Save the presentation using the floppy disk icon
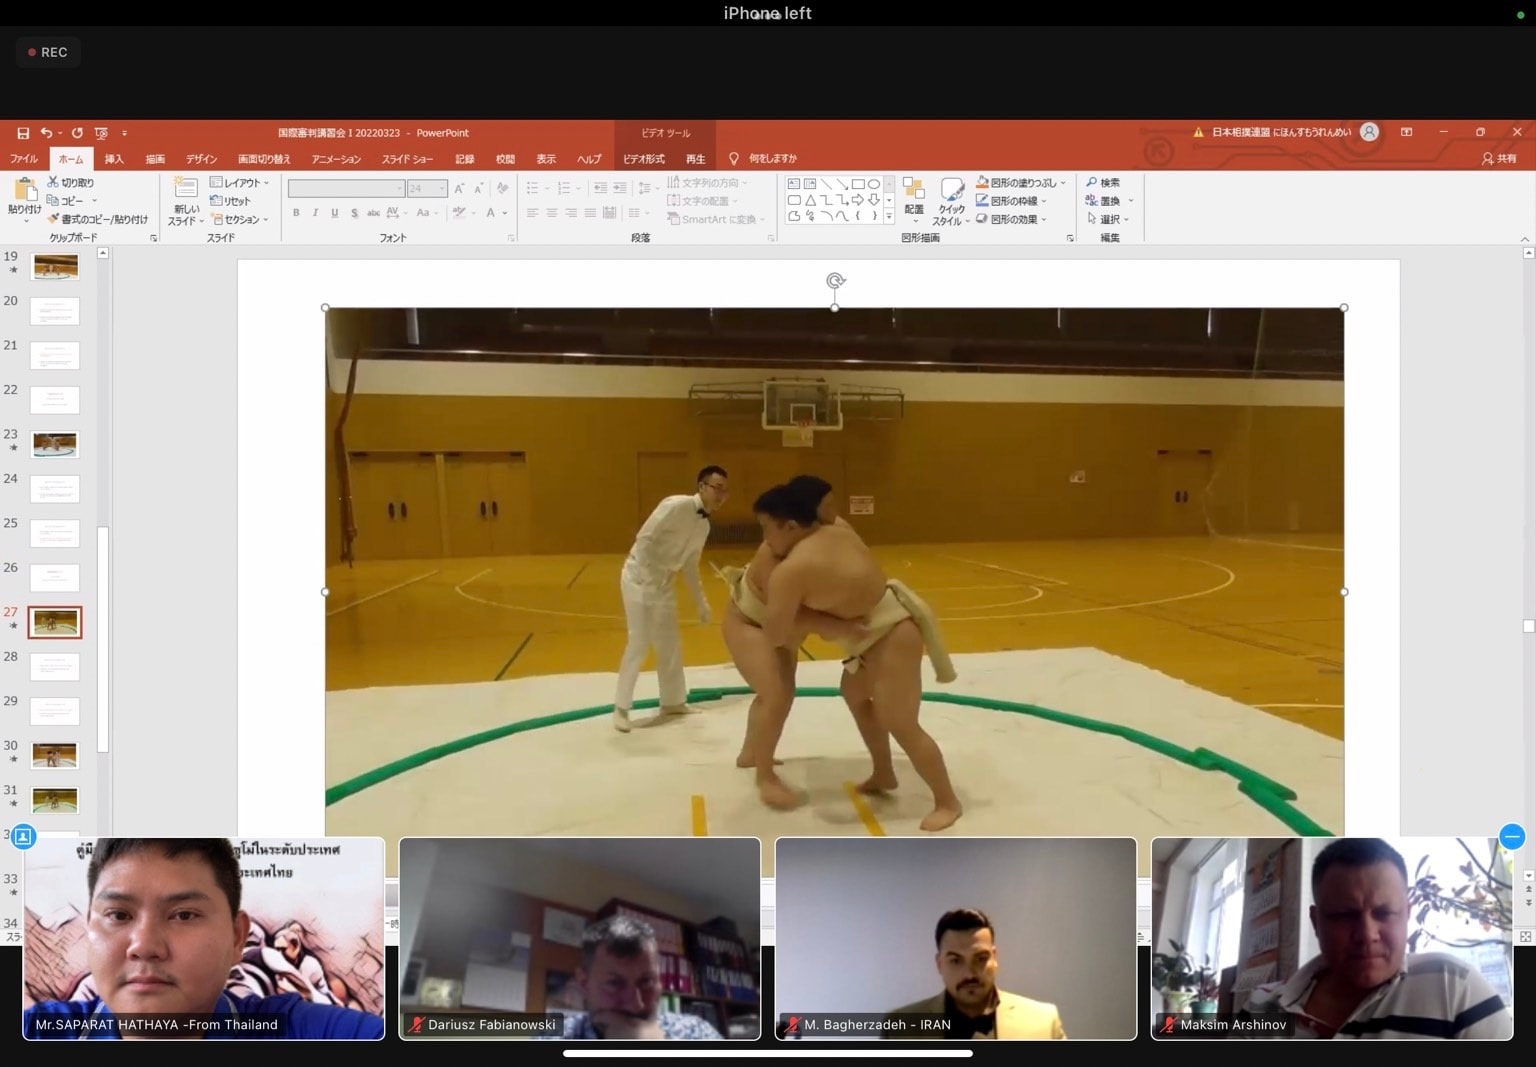Viewport: 1536px width, 1067px height. click(x=23, y=133)
